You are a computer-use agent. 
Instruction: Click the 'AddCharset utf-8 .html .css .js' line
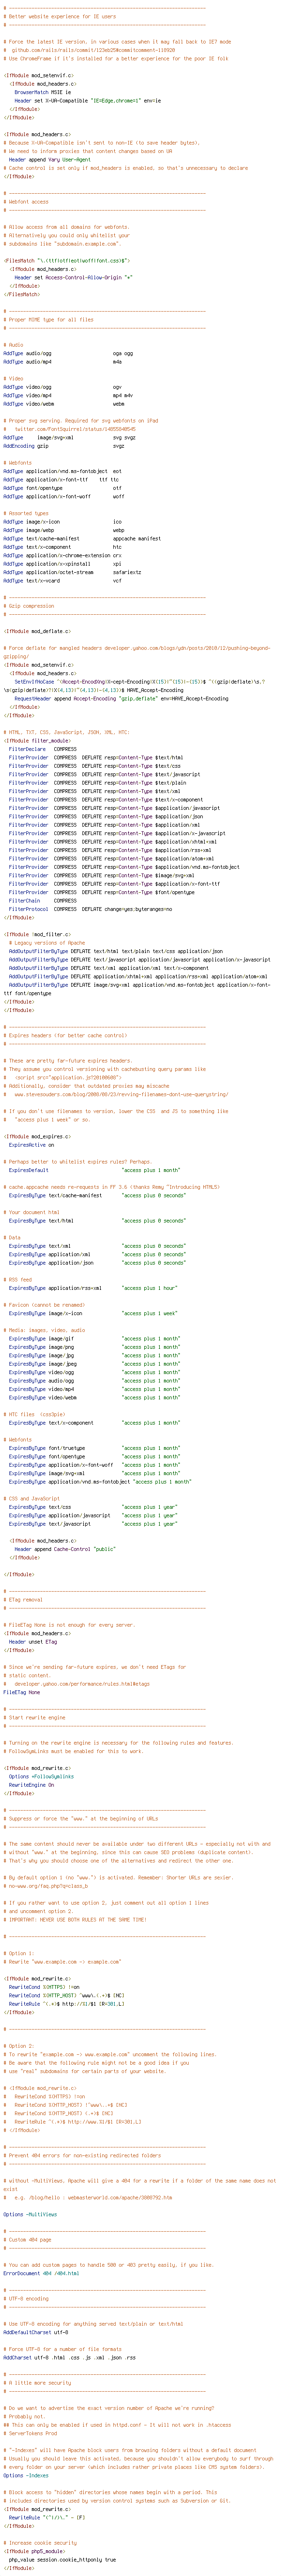(69, 2358)
